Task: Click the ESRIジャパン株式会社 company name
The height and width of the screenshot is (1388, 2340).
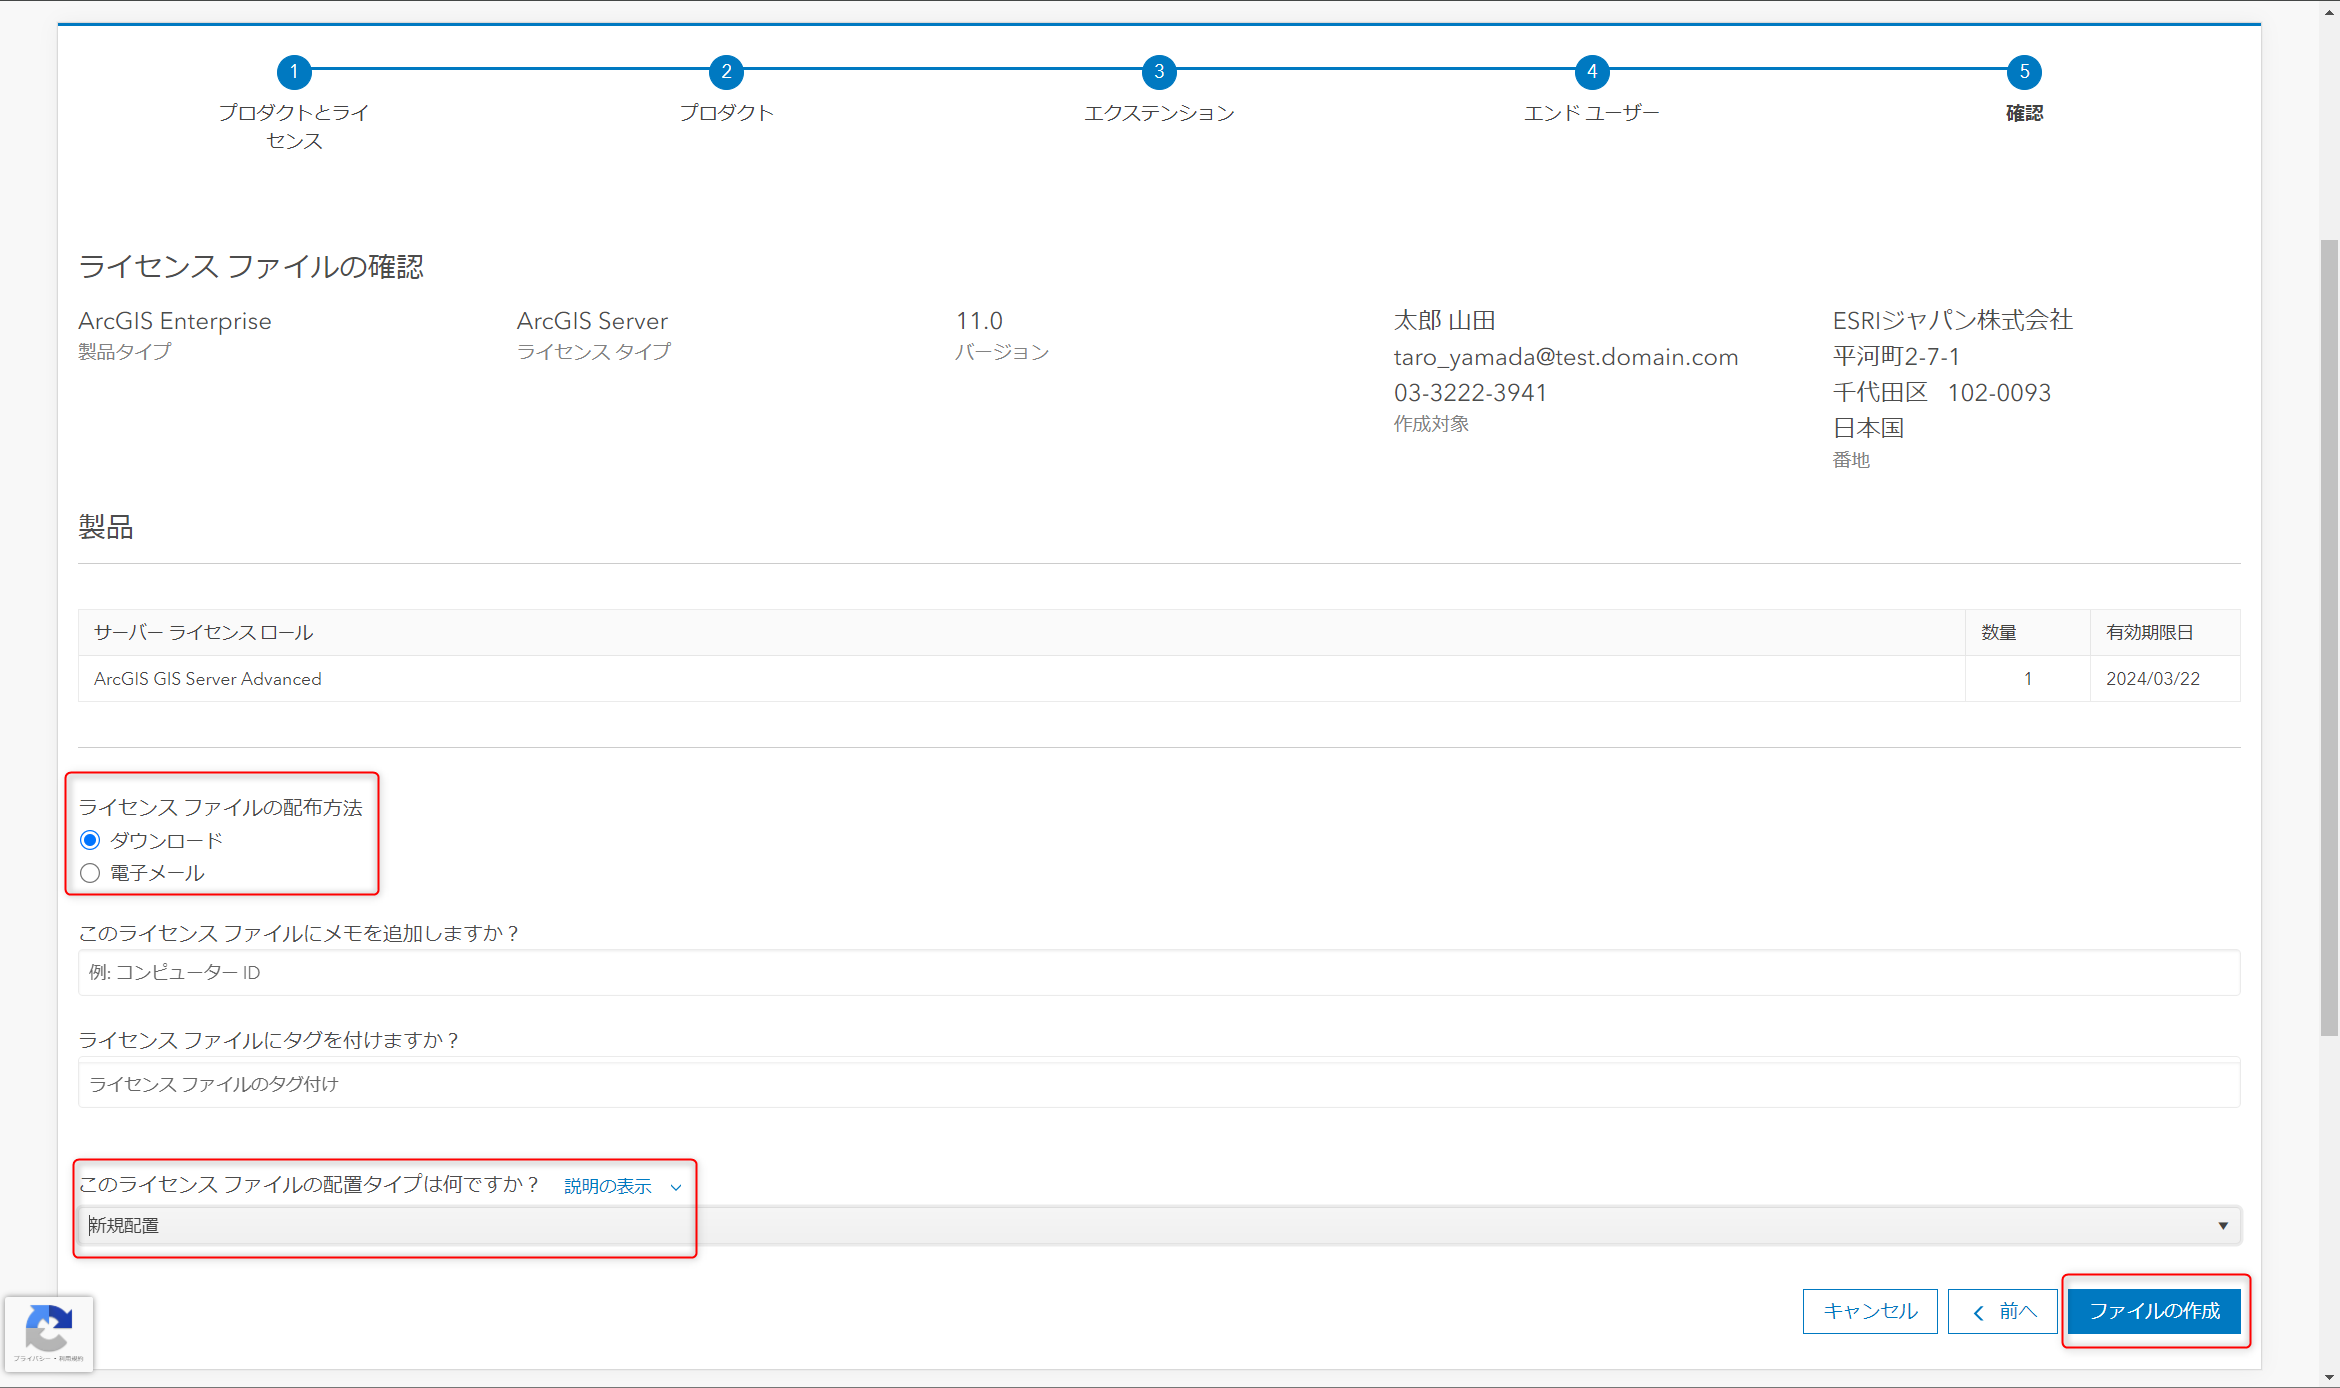Action: coord(1952,320)
